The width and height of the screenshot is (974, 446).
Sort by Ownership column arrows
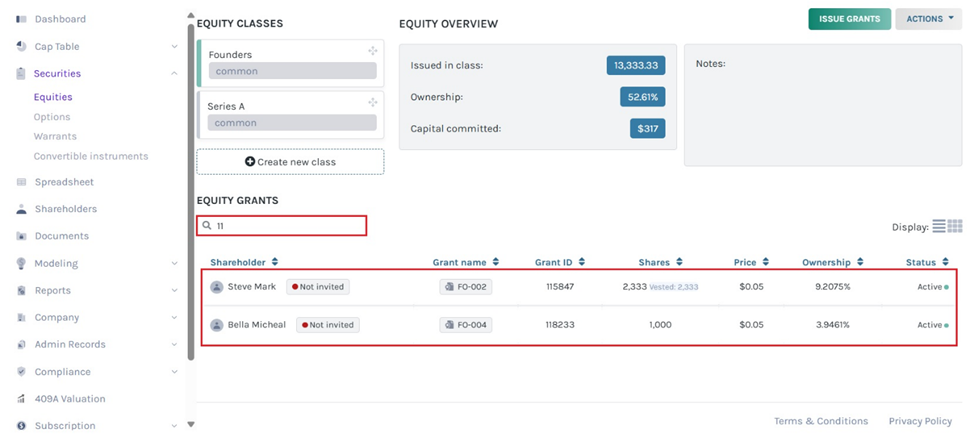(860, 262)
